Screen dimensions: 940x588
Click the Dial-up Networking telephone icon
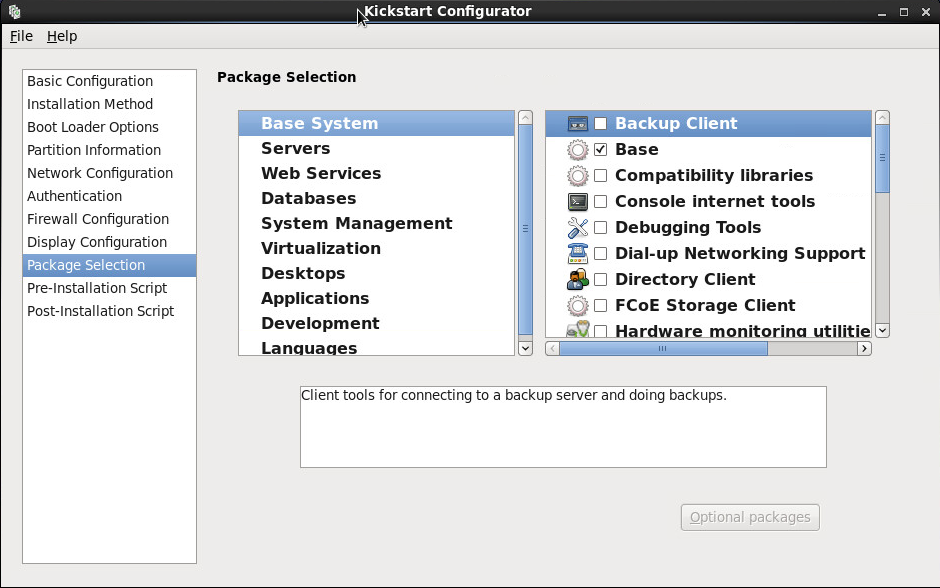coord(577,254)
